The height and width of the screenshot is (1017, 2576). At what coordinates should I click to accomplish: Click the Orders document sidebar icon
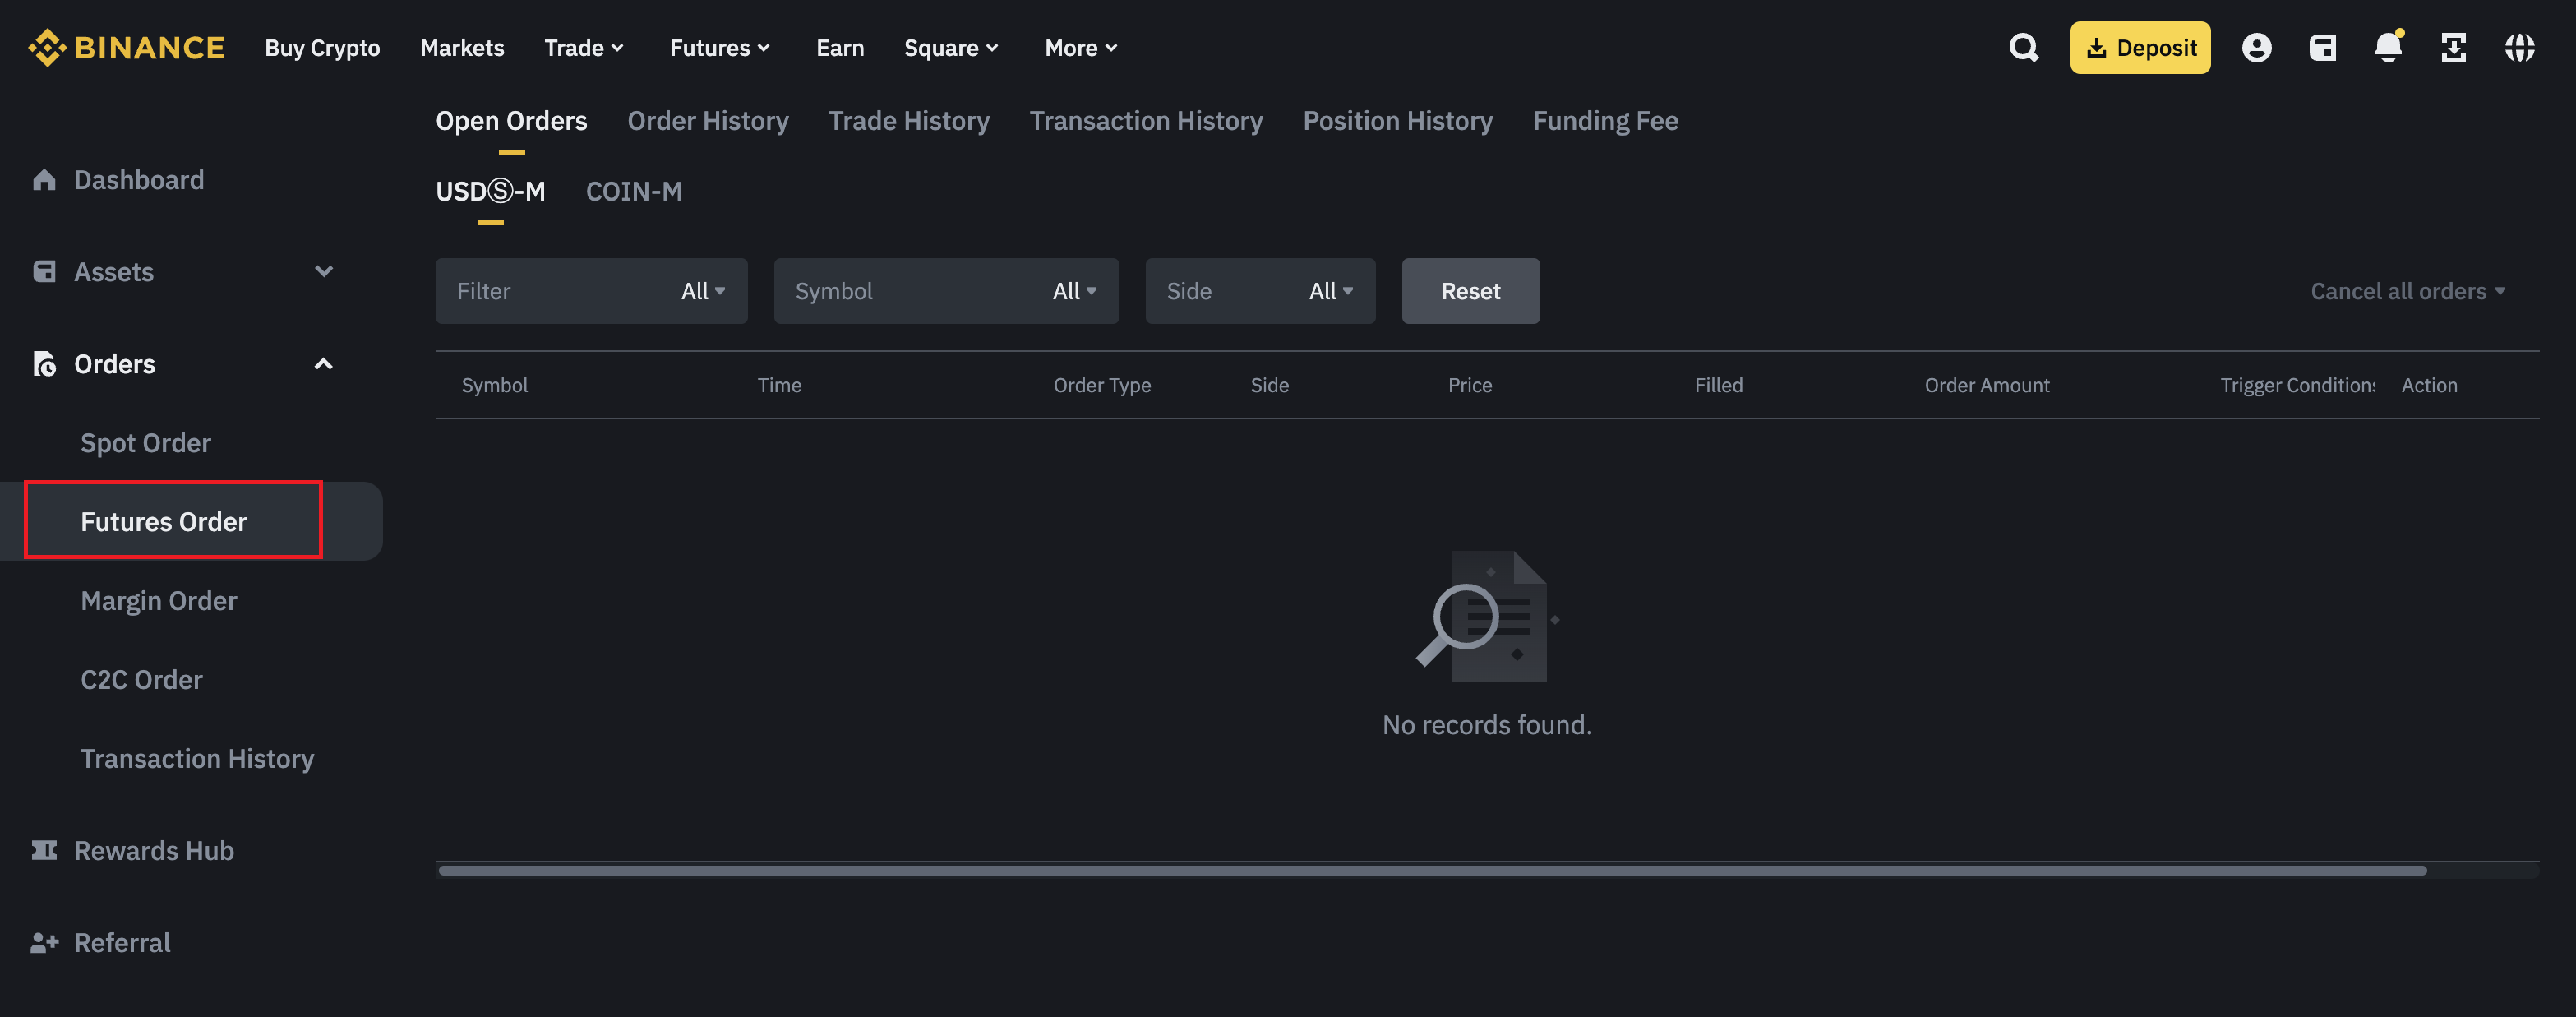[44, 364]
